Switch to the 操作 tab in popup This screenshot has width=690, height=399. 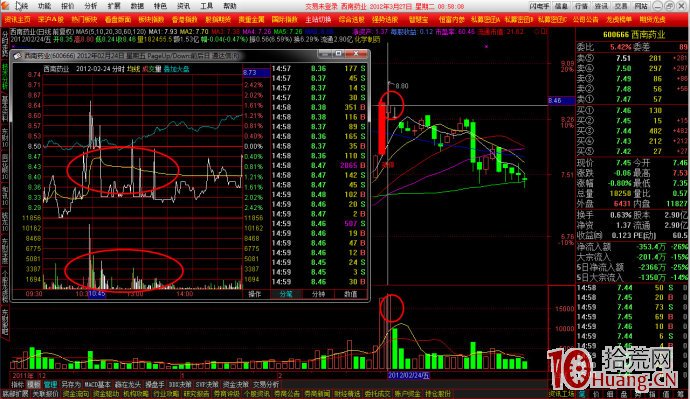255,294
